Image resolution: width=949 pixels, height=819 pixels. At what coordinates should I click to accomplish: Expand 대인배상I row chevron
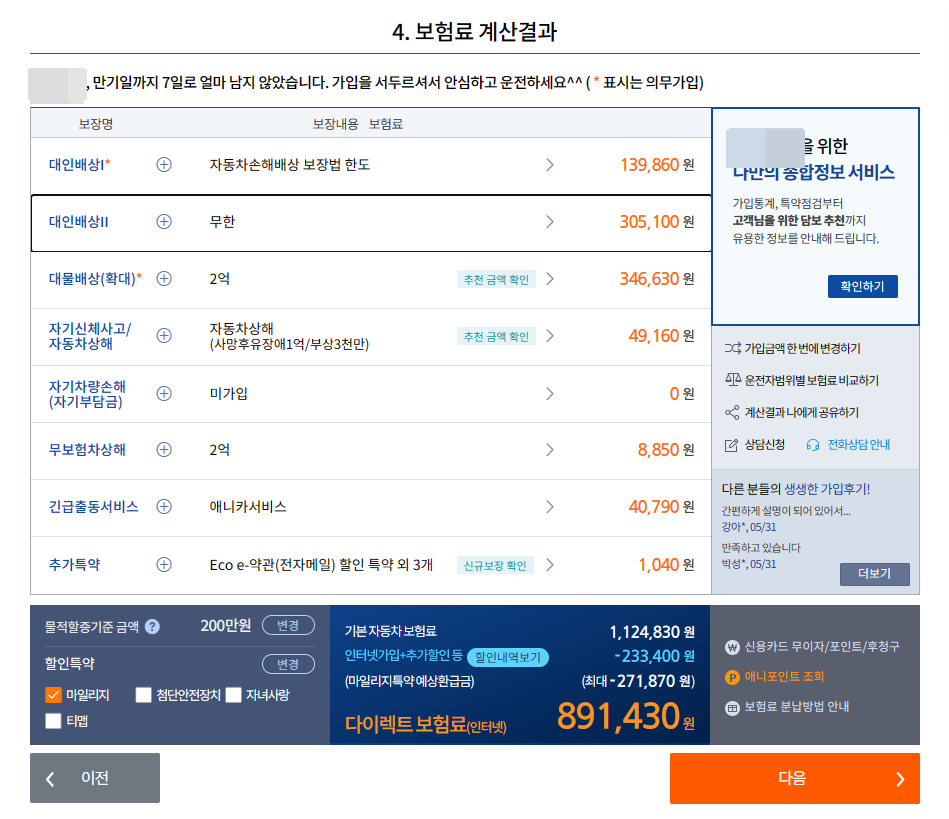[550, 165]
